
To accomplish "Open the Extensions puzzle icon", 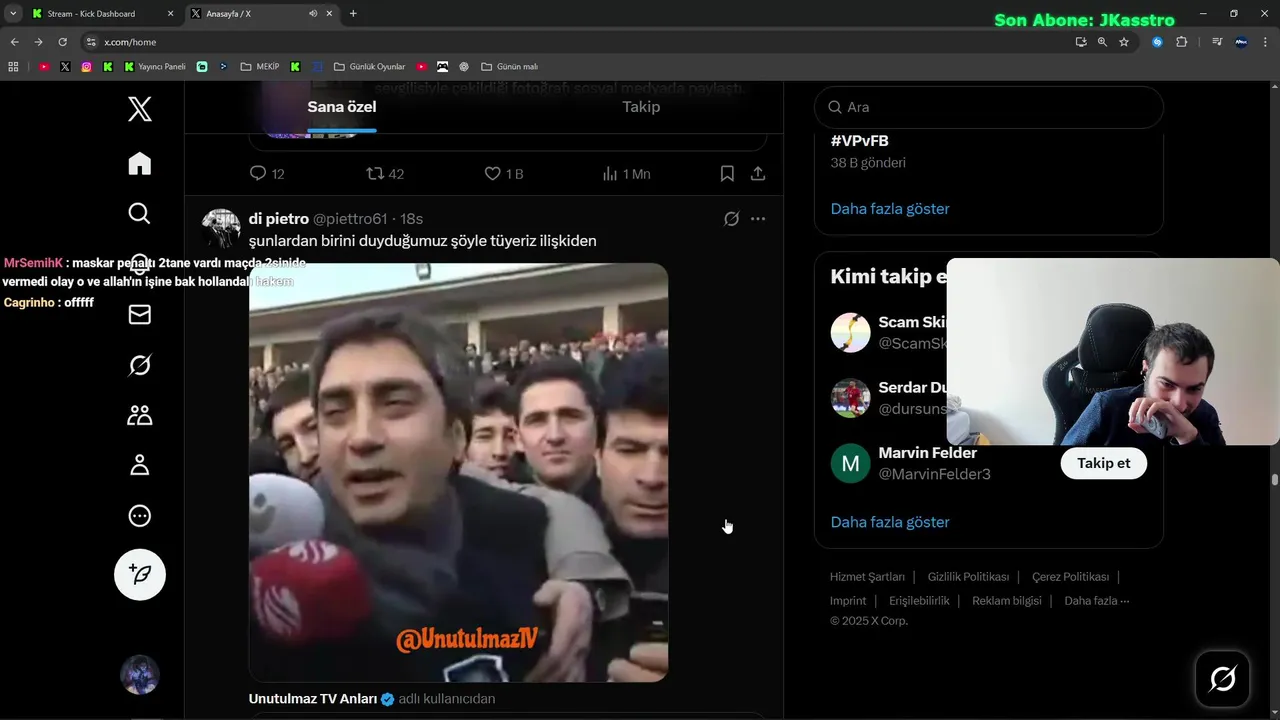I will pyautogui.click(x=1181, y=42).
